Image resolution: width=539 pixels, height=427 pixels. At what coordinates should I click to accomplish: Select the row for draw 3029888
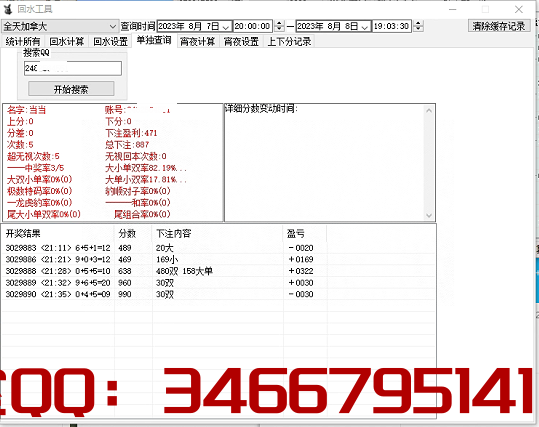tap(219, 271)
